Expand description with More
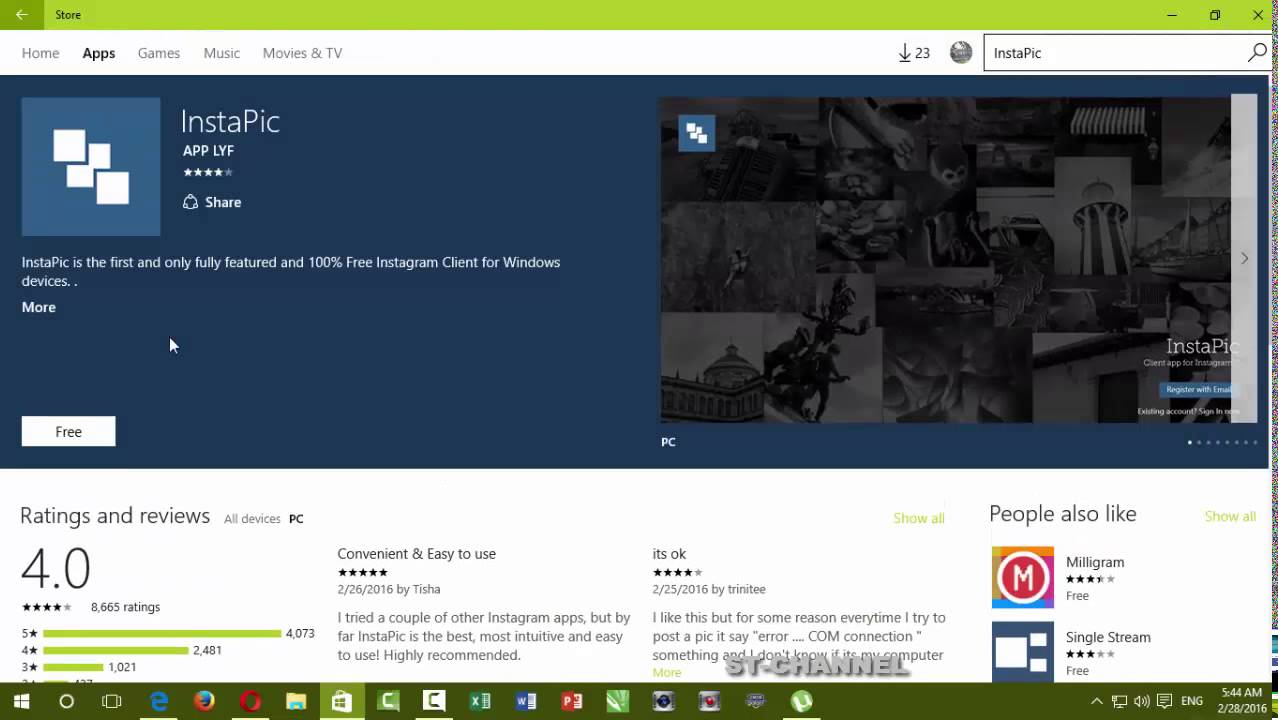Screen dimensions: 1278x720 click(39, 307)
